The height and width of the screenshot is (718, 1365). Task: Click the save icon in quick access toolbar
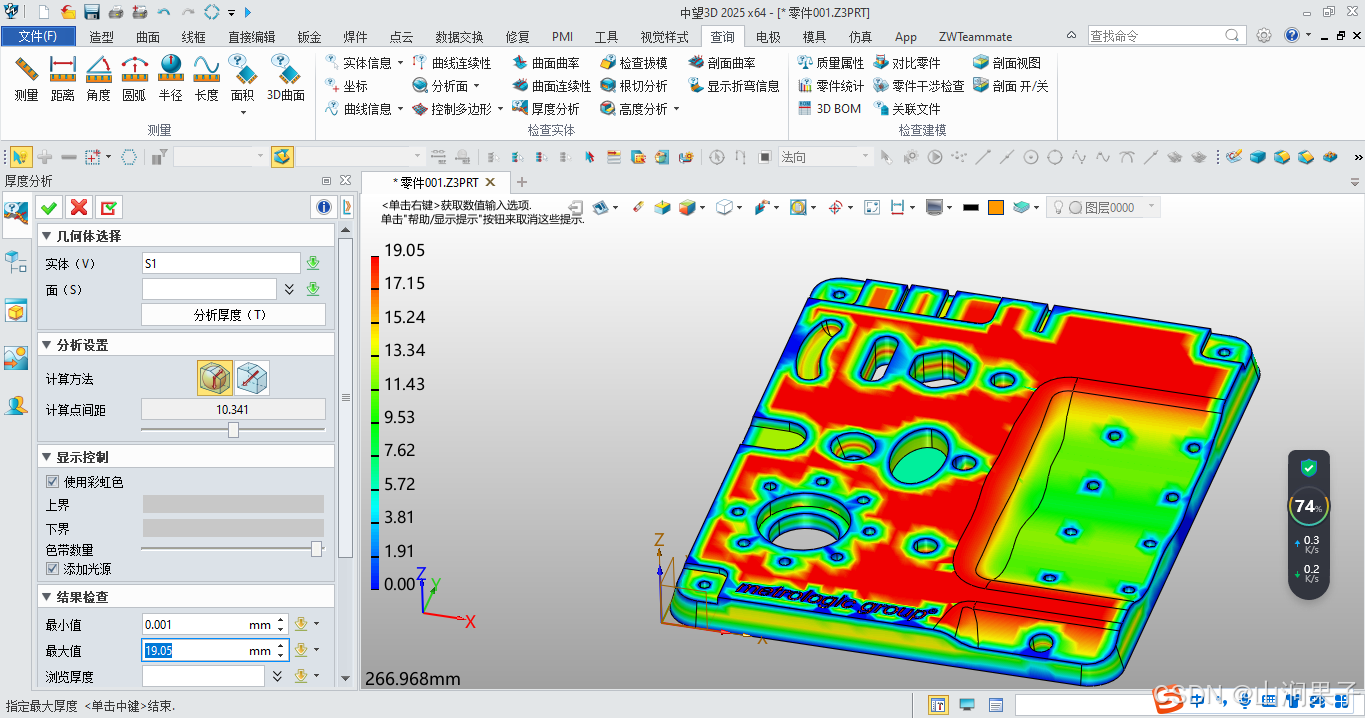click(92, 12)
